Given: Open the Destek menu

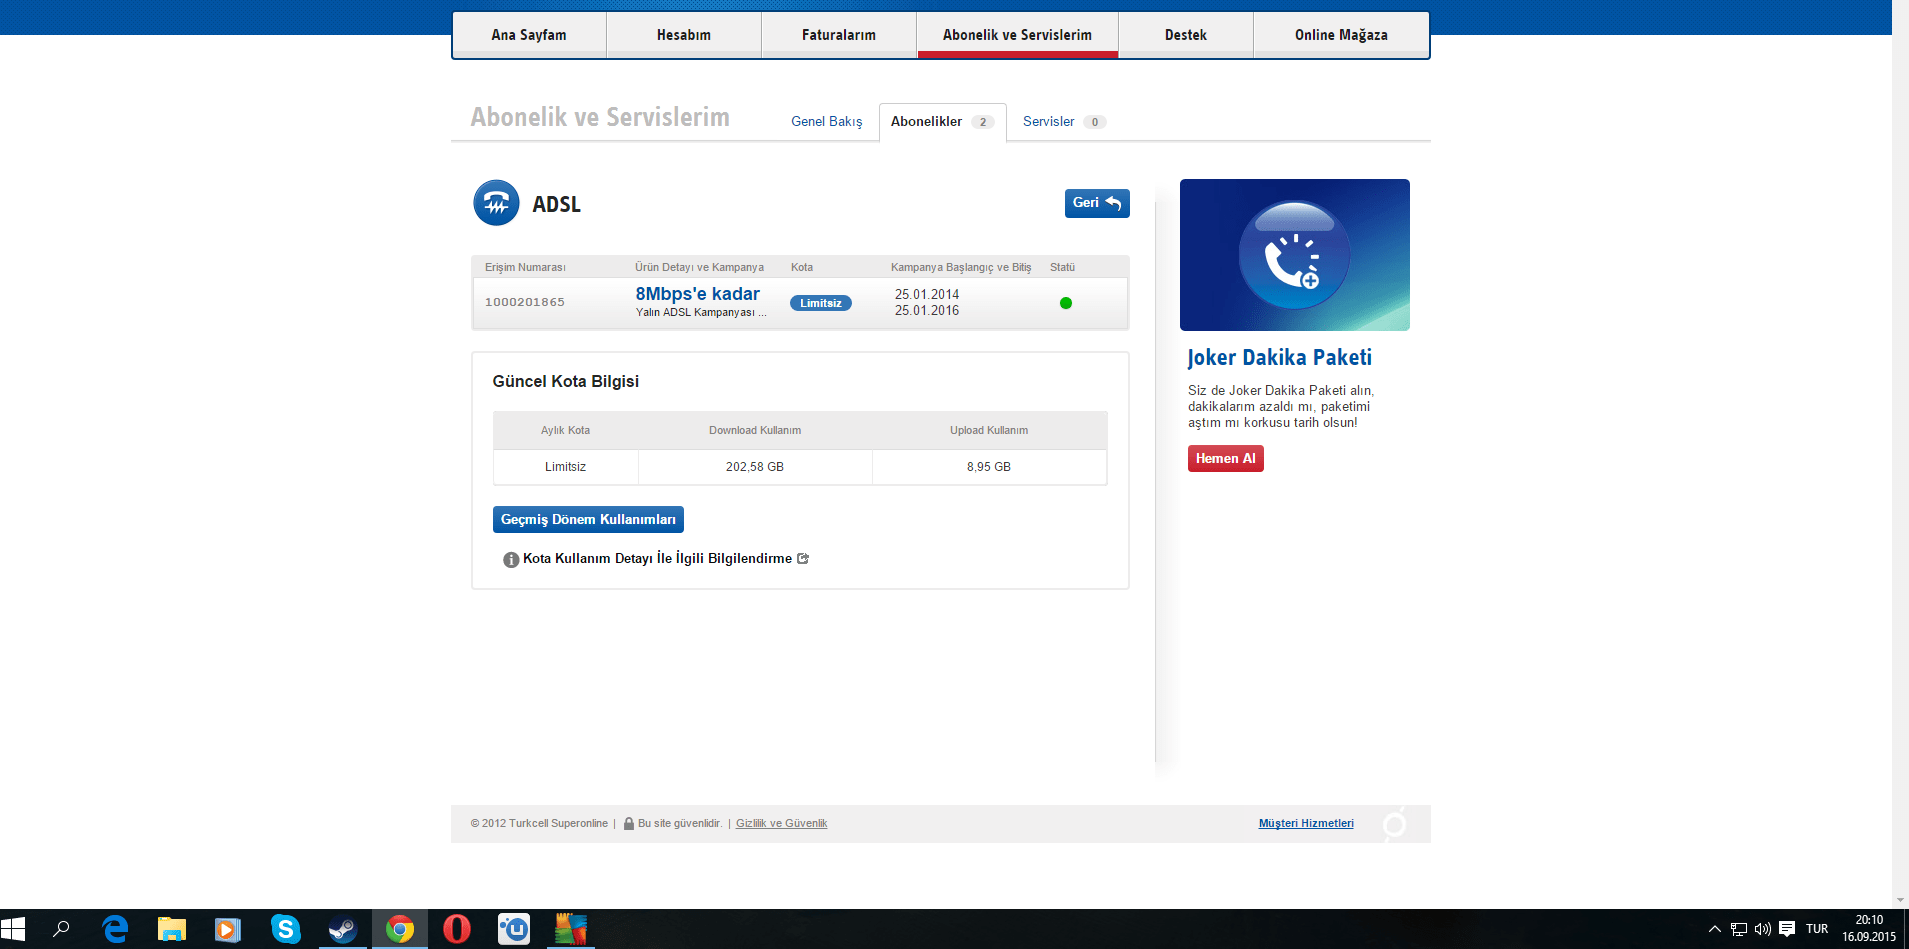Looking at the screenshot, I should point(1186,35).
